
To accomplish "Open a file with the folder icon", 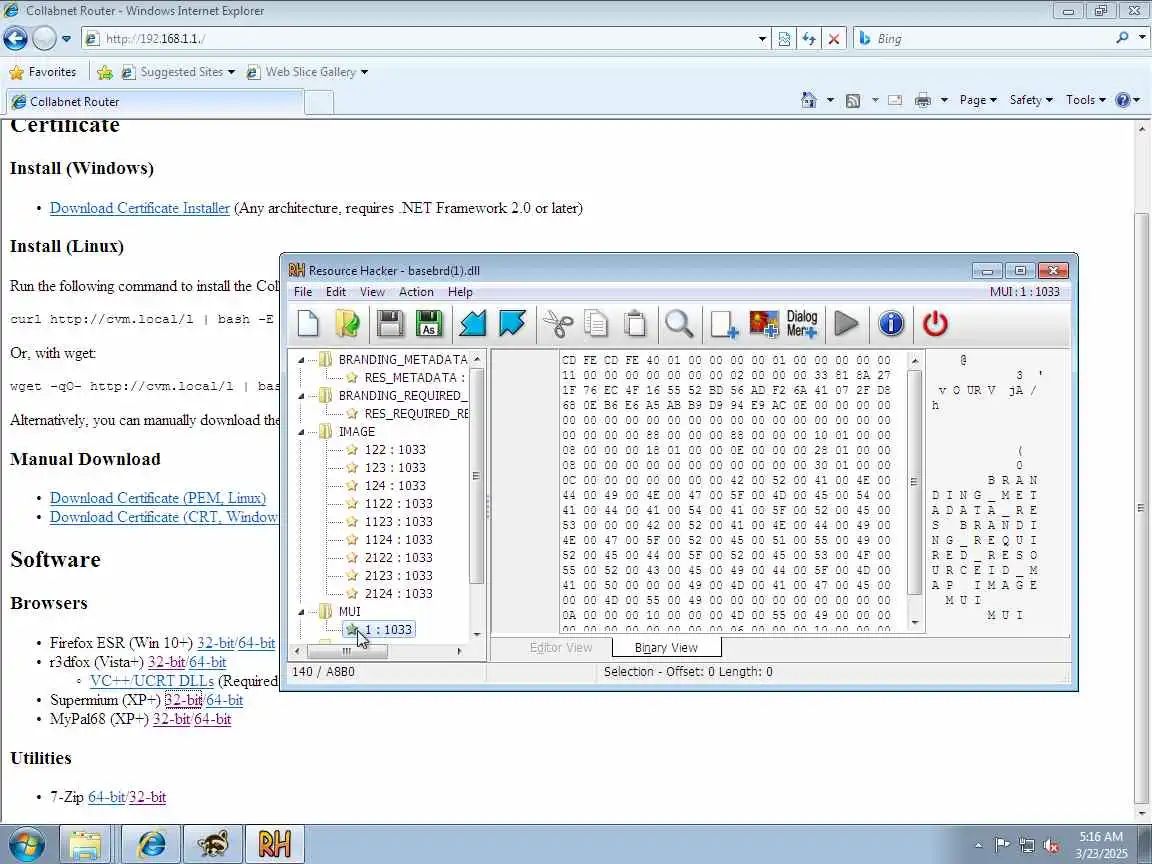I will click(x=348, y=323).
